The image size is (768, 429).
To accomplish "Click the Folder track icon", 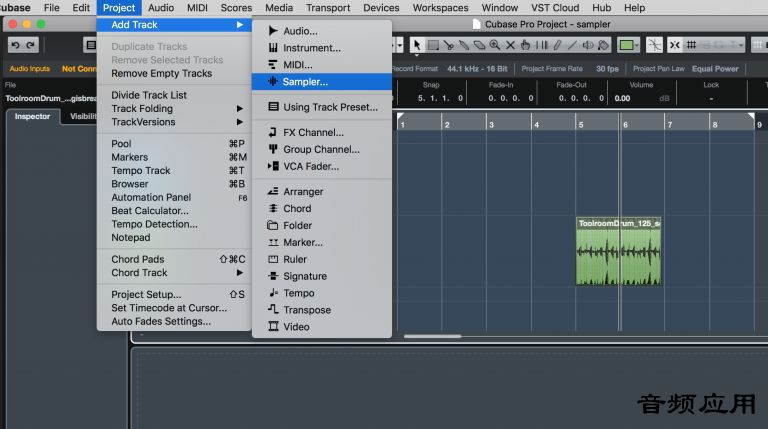I will (273, 225).
